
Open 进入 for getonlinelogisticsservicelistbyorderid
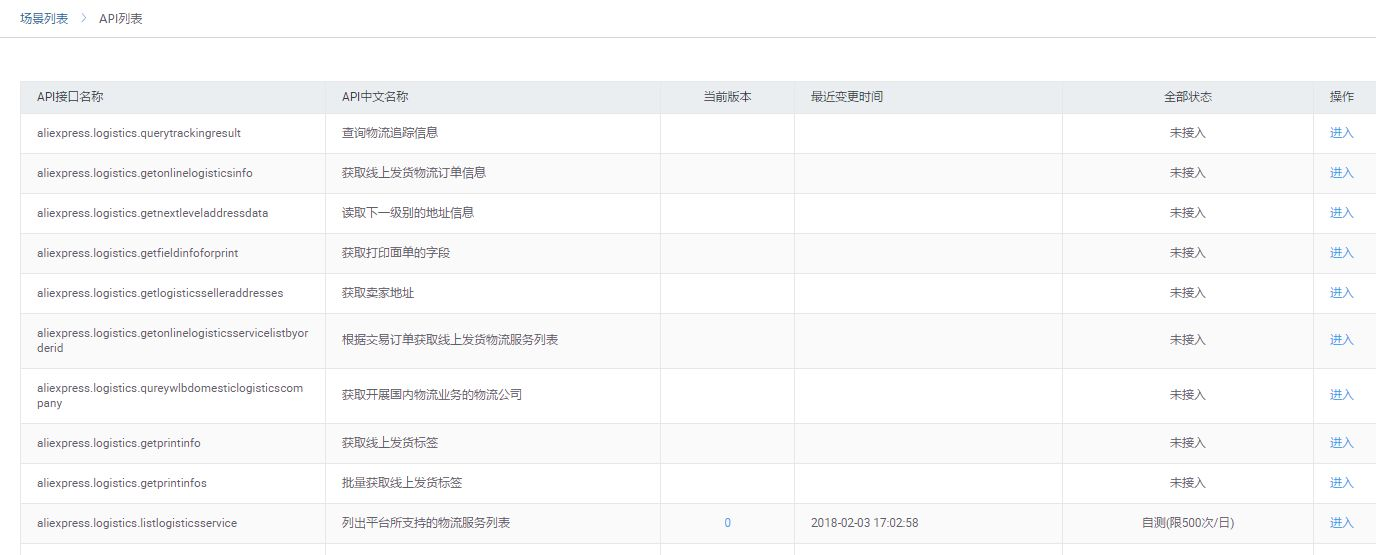pos(1341,340)
